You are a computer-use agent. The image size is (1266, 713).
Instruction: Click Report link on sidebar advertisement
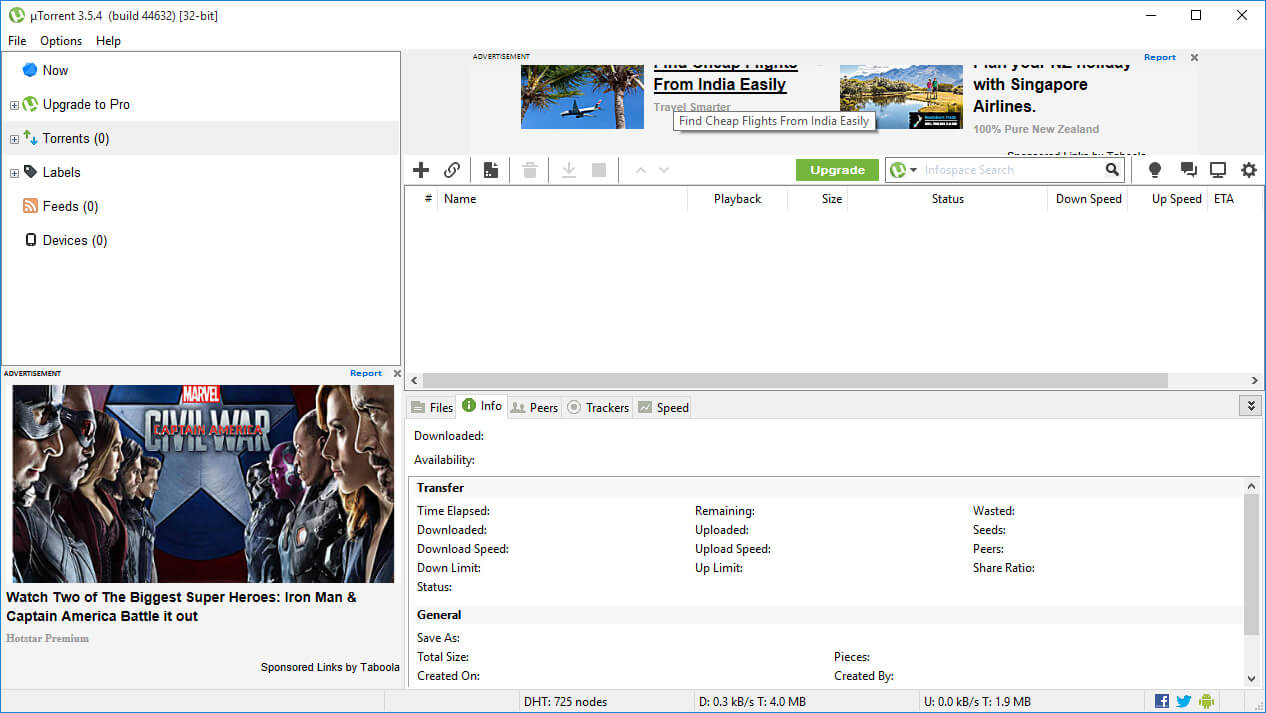click(x=366, y=373)
